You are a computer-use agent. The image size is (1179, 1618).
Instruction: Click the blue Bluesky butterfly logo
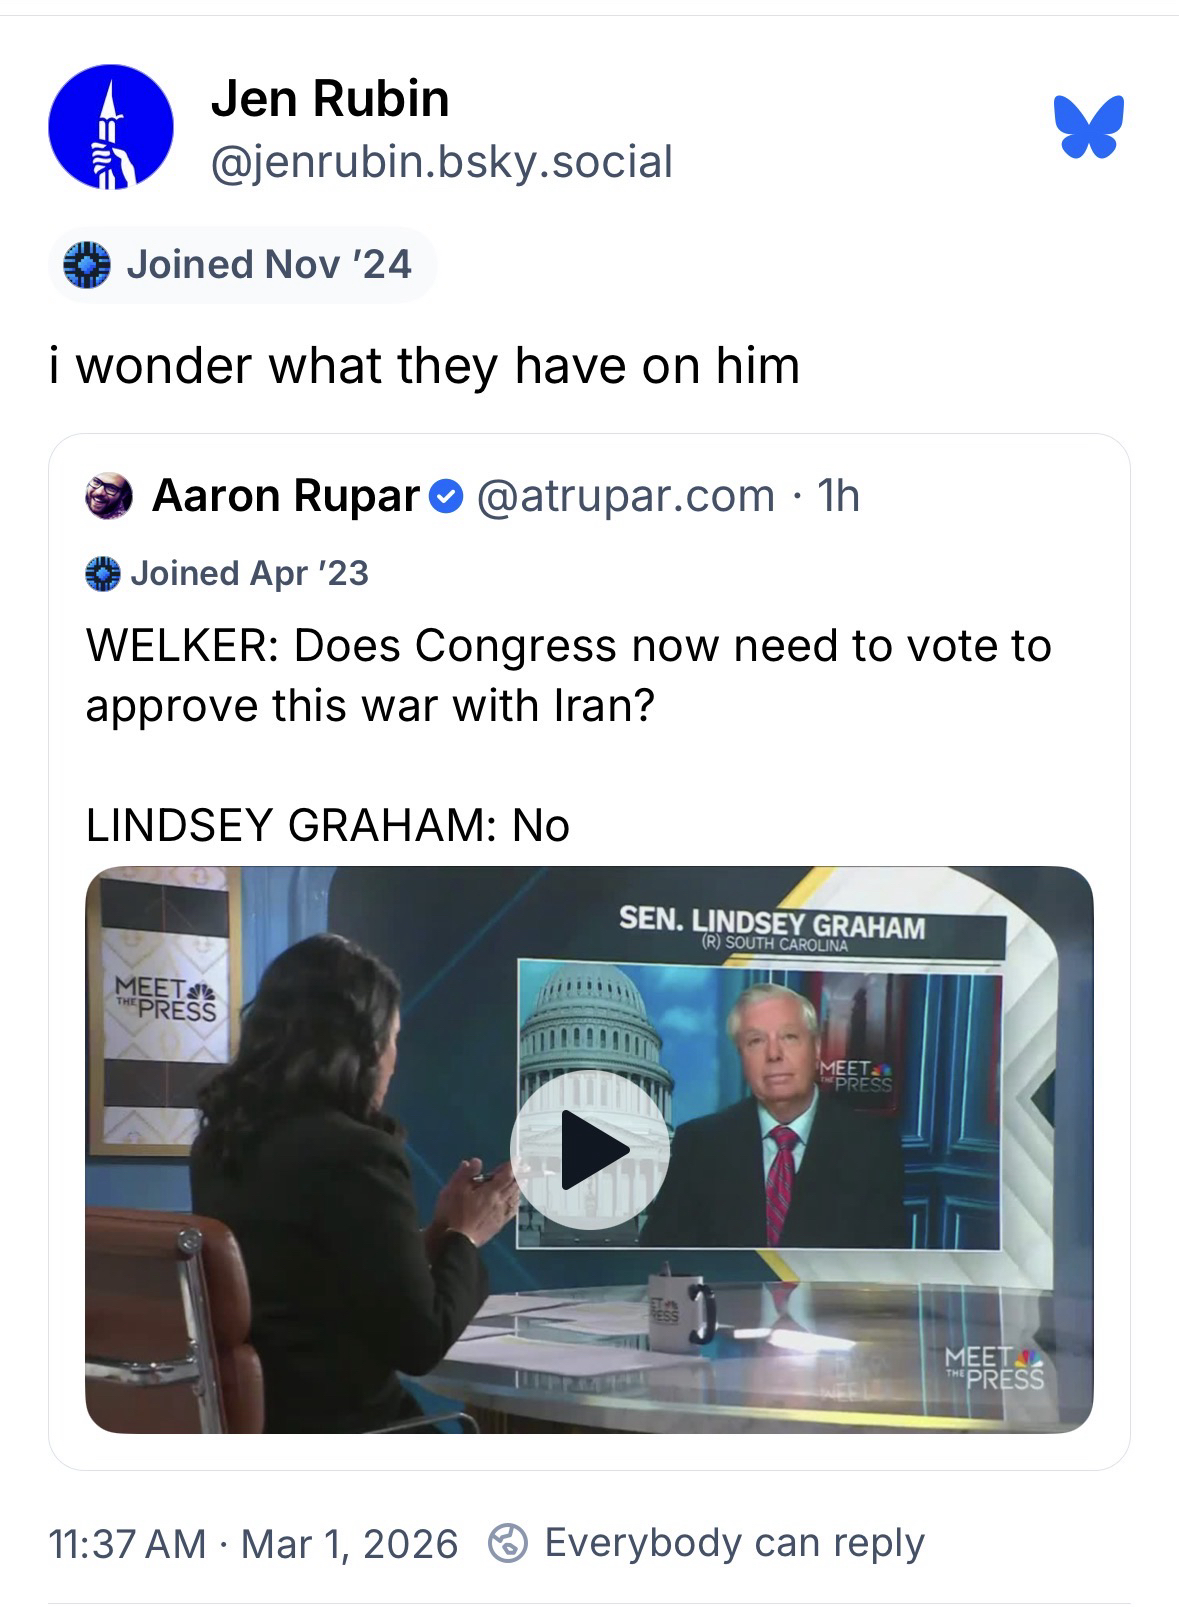pos(1088,127)
